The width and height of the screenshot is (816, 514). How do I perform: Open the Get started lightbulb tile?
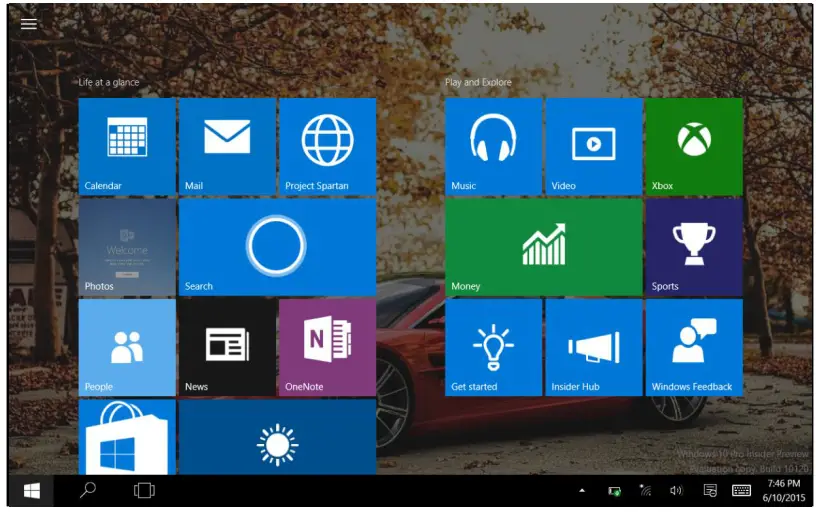(x=493, y=348)
